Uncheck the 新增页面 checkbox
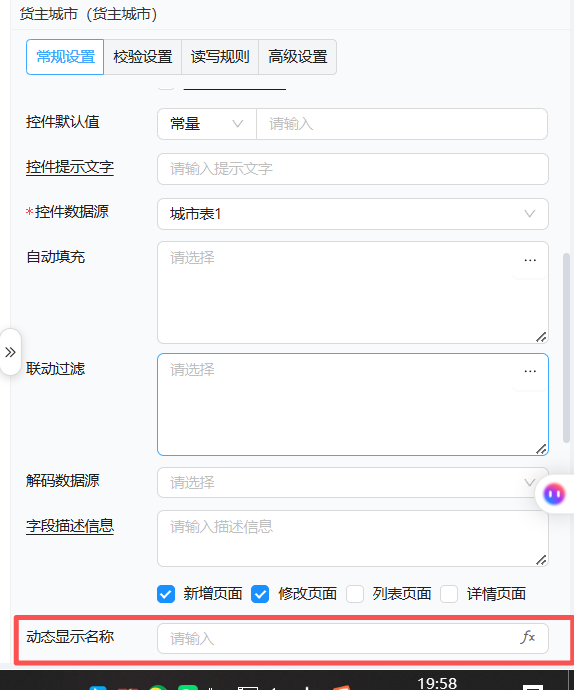 click(166, 594)
